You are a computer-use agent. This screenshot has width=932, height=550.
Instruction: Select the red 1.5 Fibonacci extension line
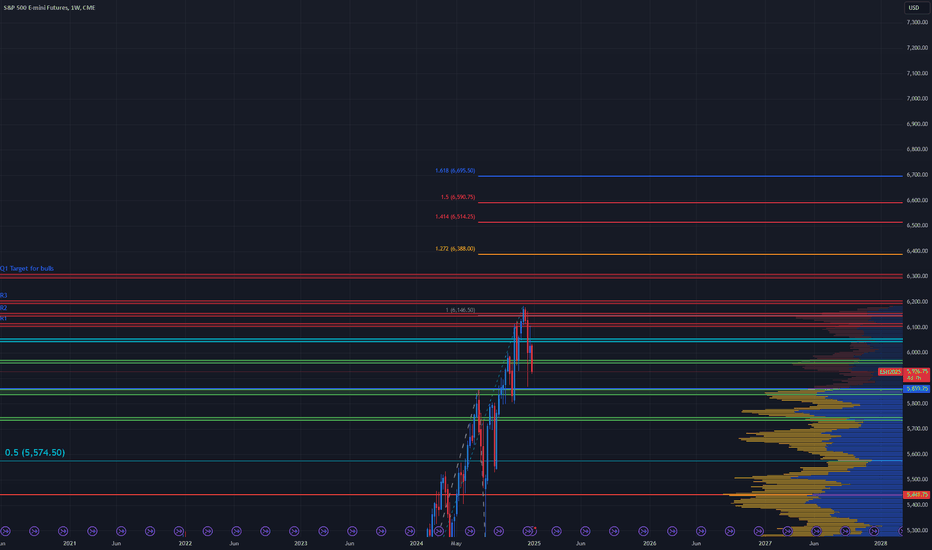point(689,203)
